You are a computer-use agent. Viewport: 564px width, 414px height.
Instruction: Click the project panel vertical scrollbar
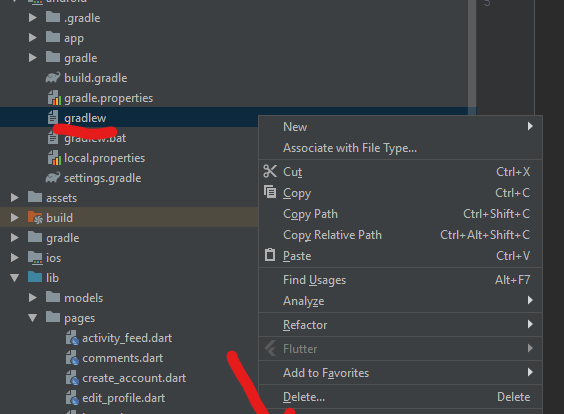[x=472, y=54]
